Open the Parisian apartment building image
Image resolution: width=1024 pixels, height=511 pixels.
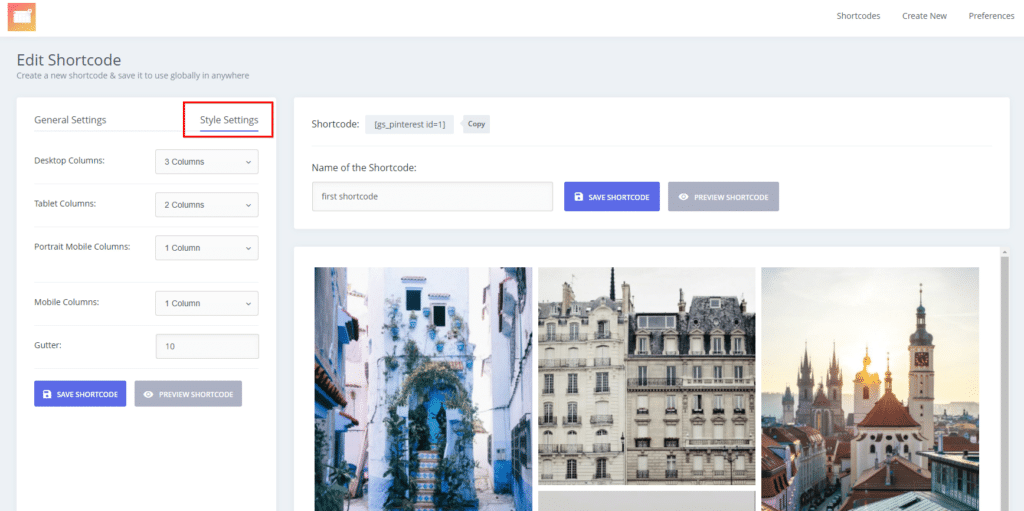pyautogui.click(x=647, y=376)
